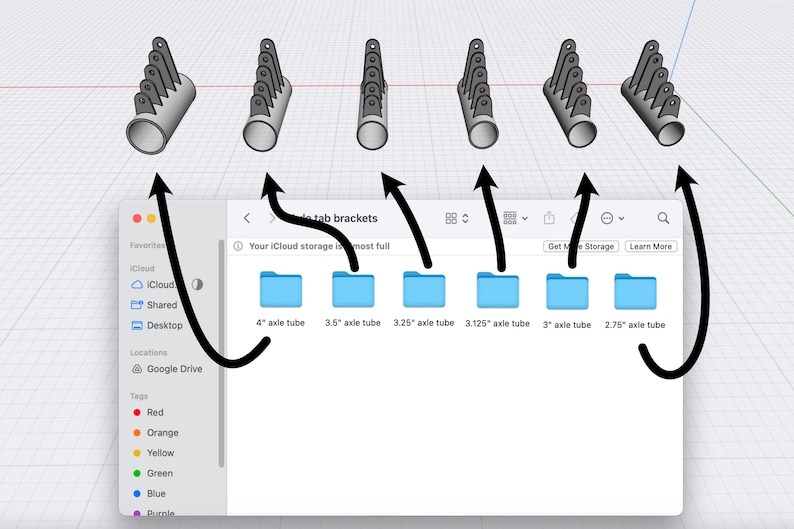Click the iCloud storage info icon
The height and width of the screenshot is (529, 794).
(x=238, y=246)
